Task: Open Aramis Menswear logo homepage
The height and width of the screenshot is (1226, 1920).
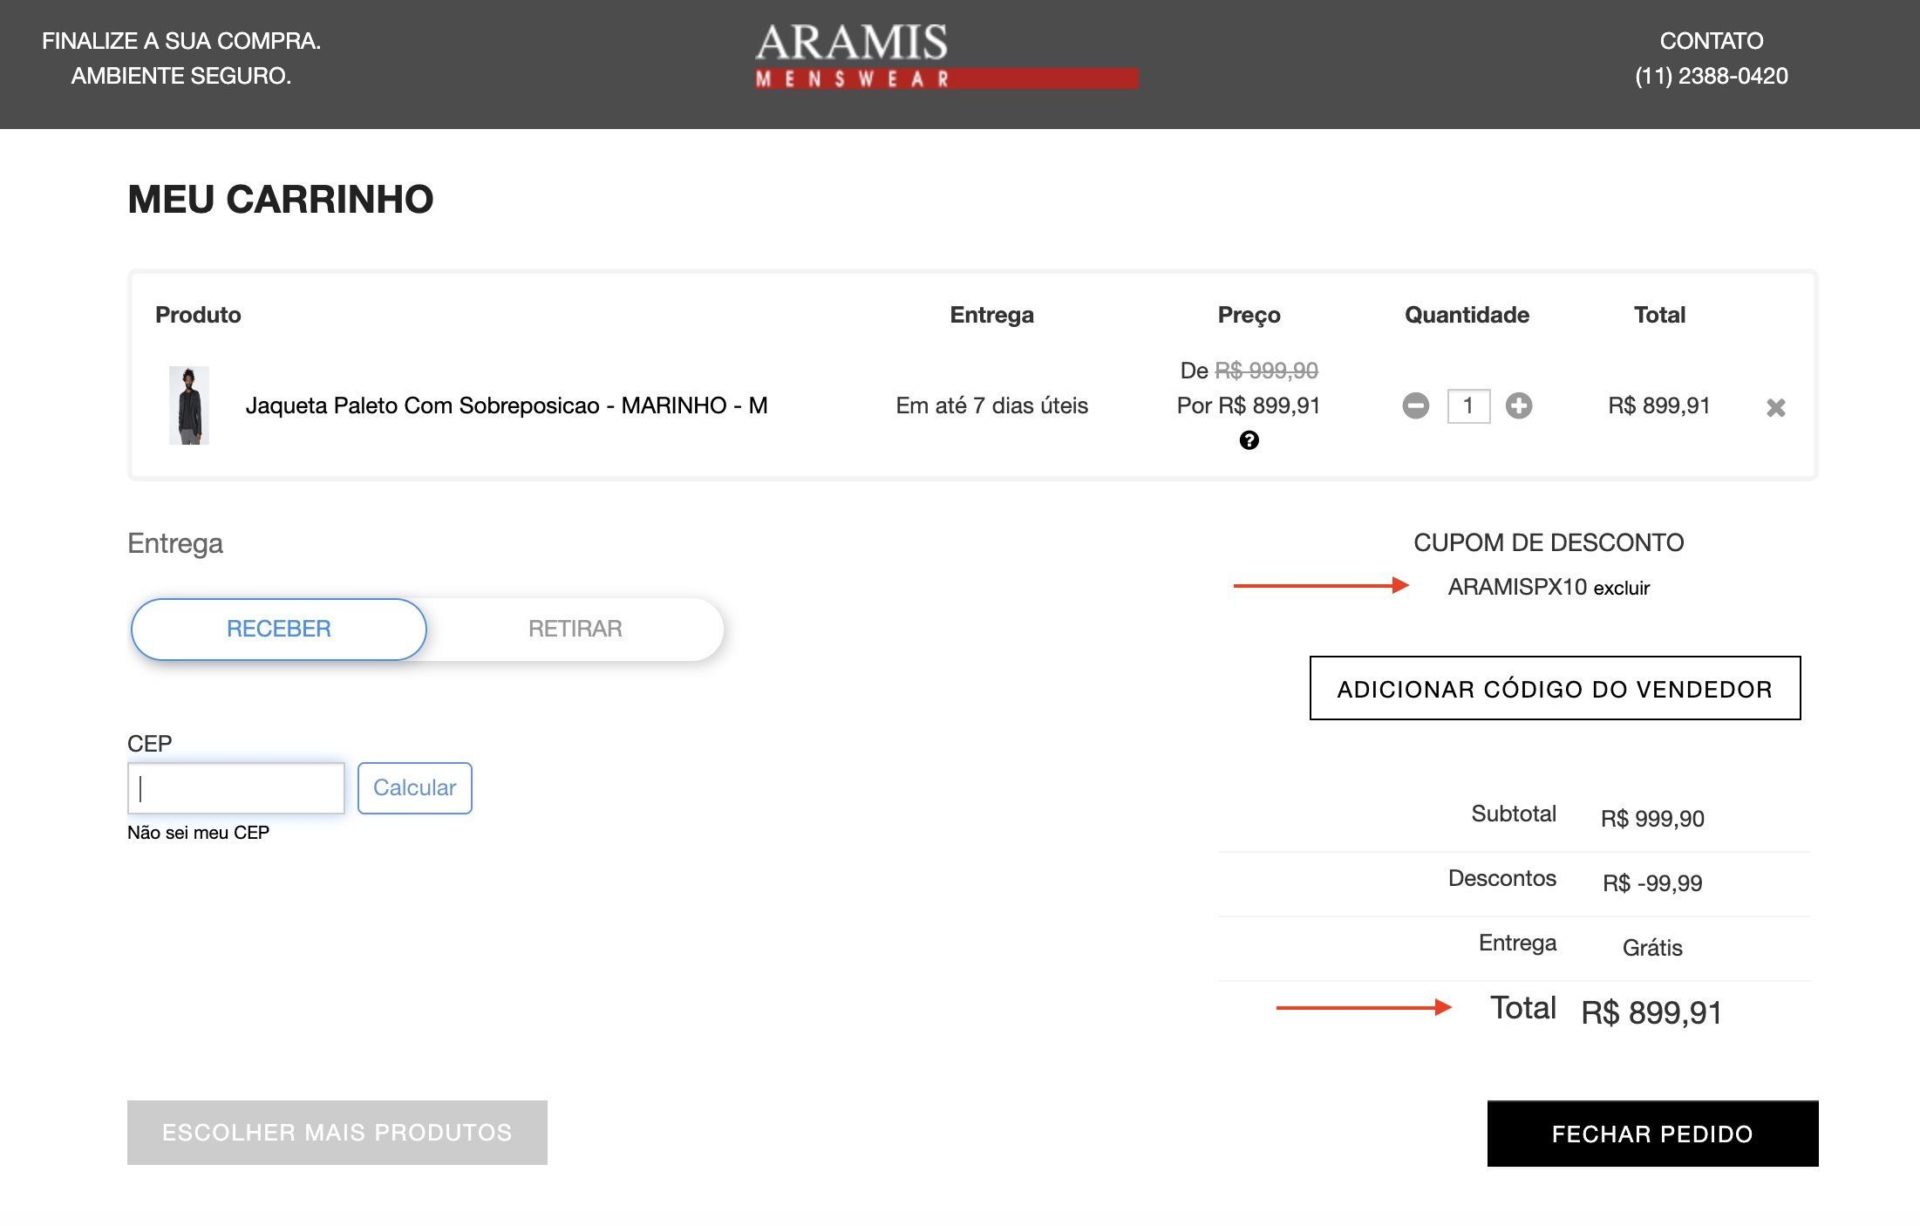Action: [946, 57]
